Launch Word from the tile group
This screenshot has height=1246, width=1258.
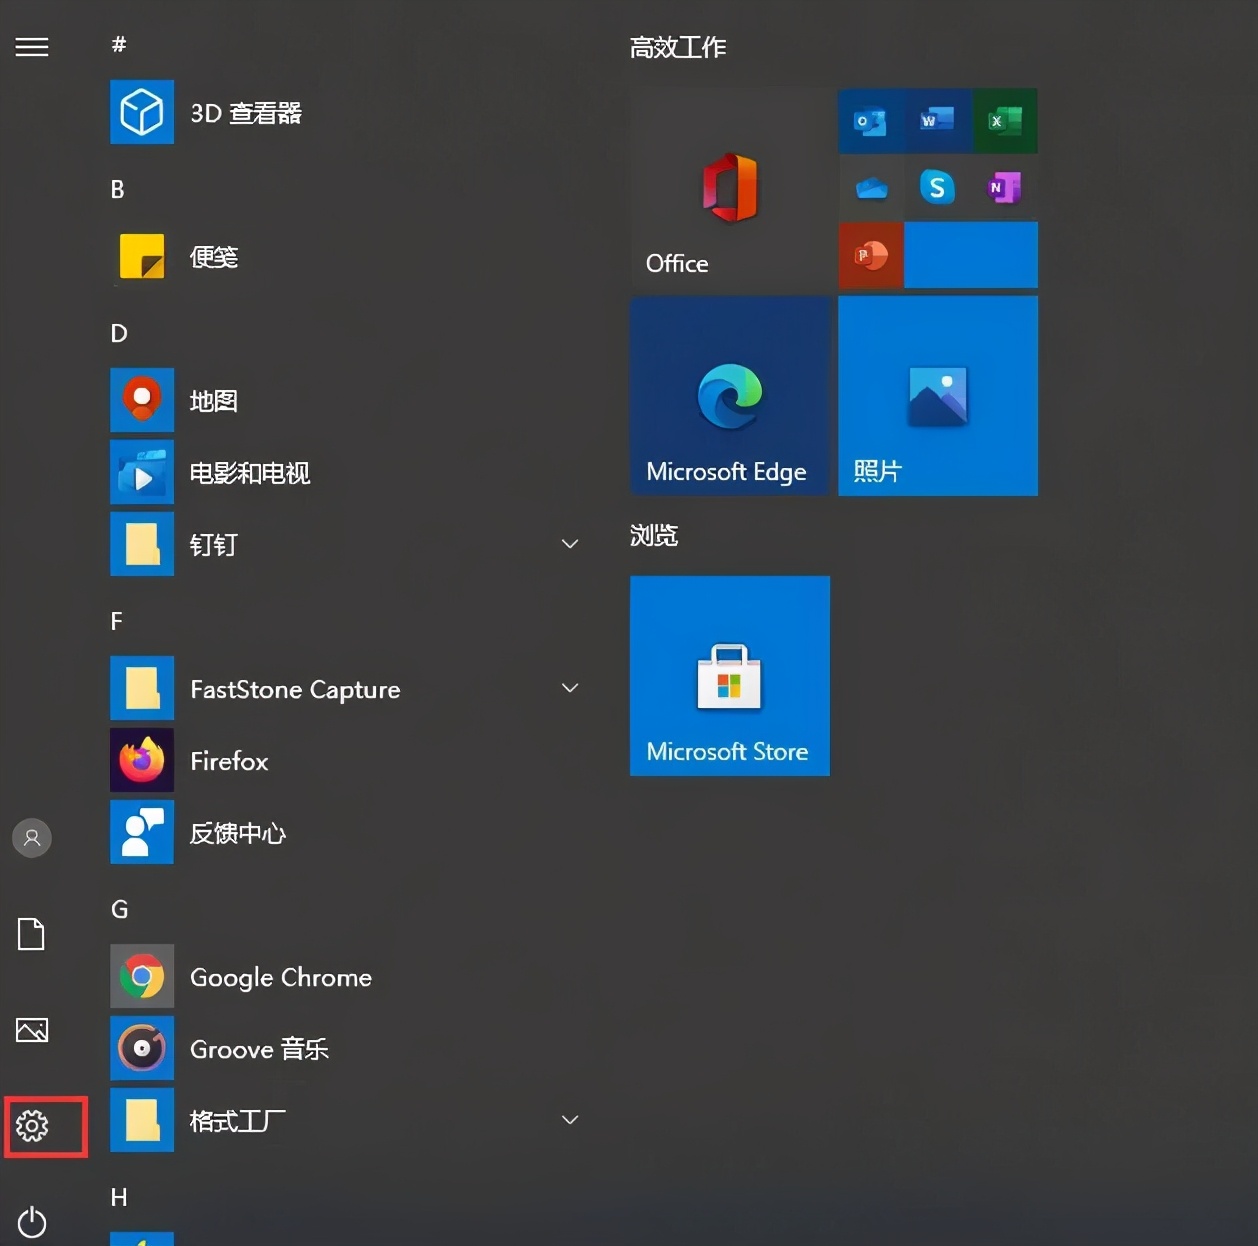pyautogui.click(x=936, y=120)
